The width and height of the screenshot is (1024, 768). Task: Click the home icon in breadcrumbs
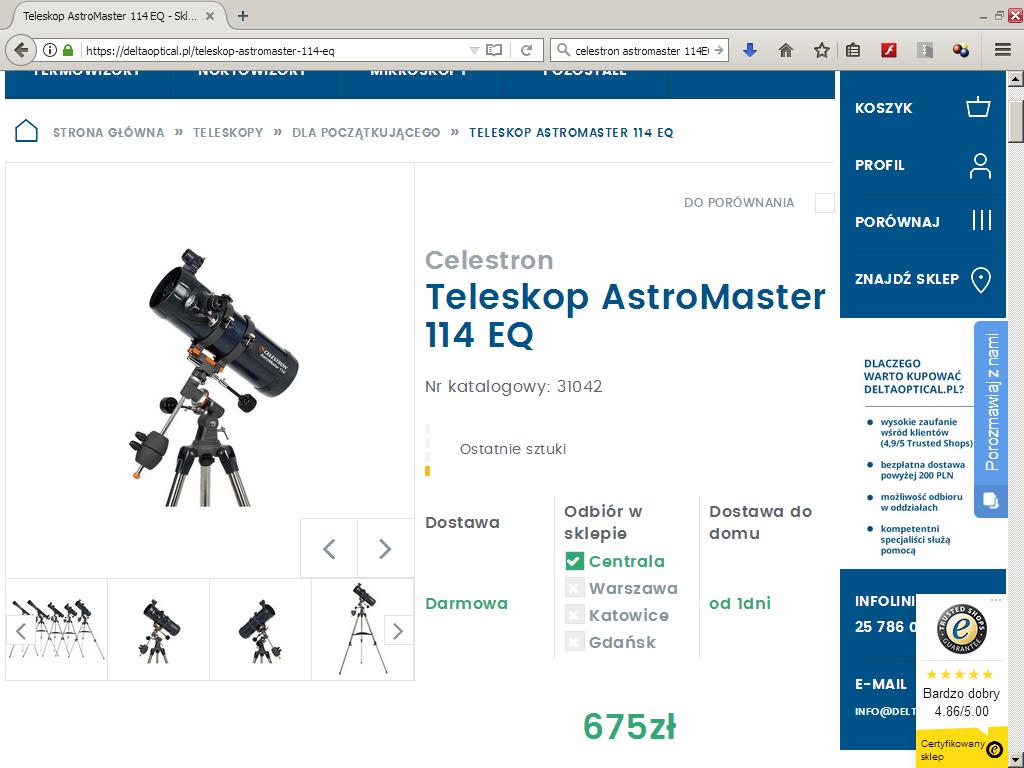pyautogui.click(x=26, y=131)
